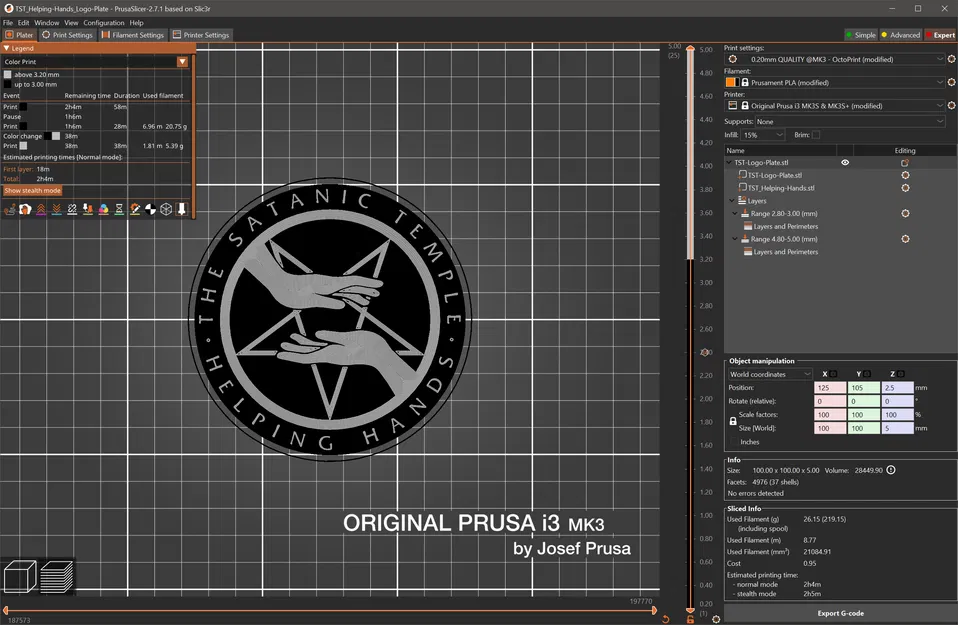Toggle shells cube icon in legend
The height and width of the screenshot is (625, 958).
click(166, 210)
